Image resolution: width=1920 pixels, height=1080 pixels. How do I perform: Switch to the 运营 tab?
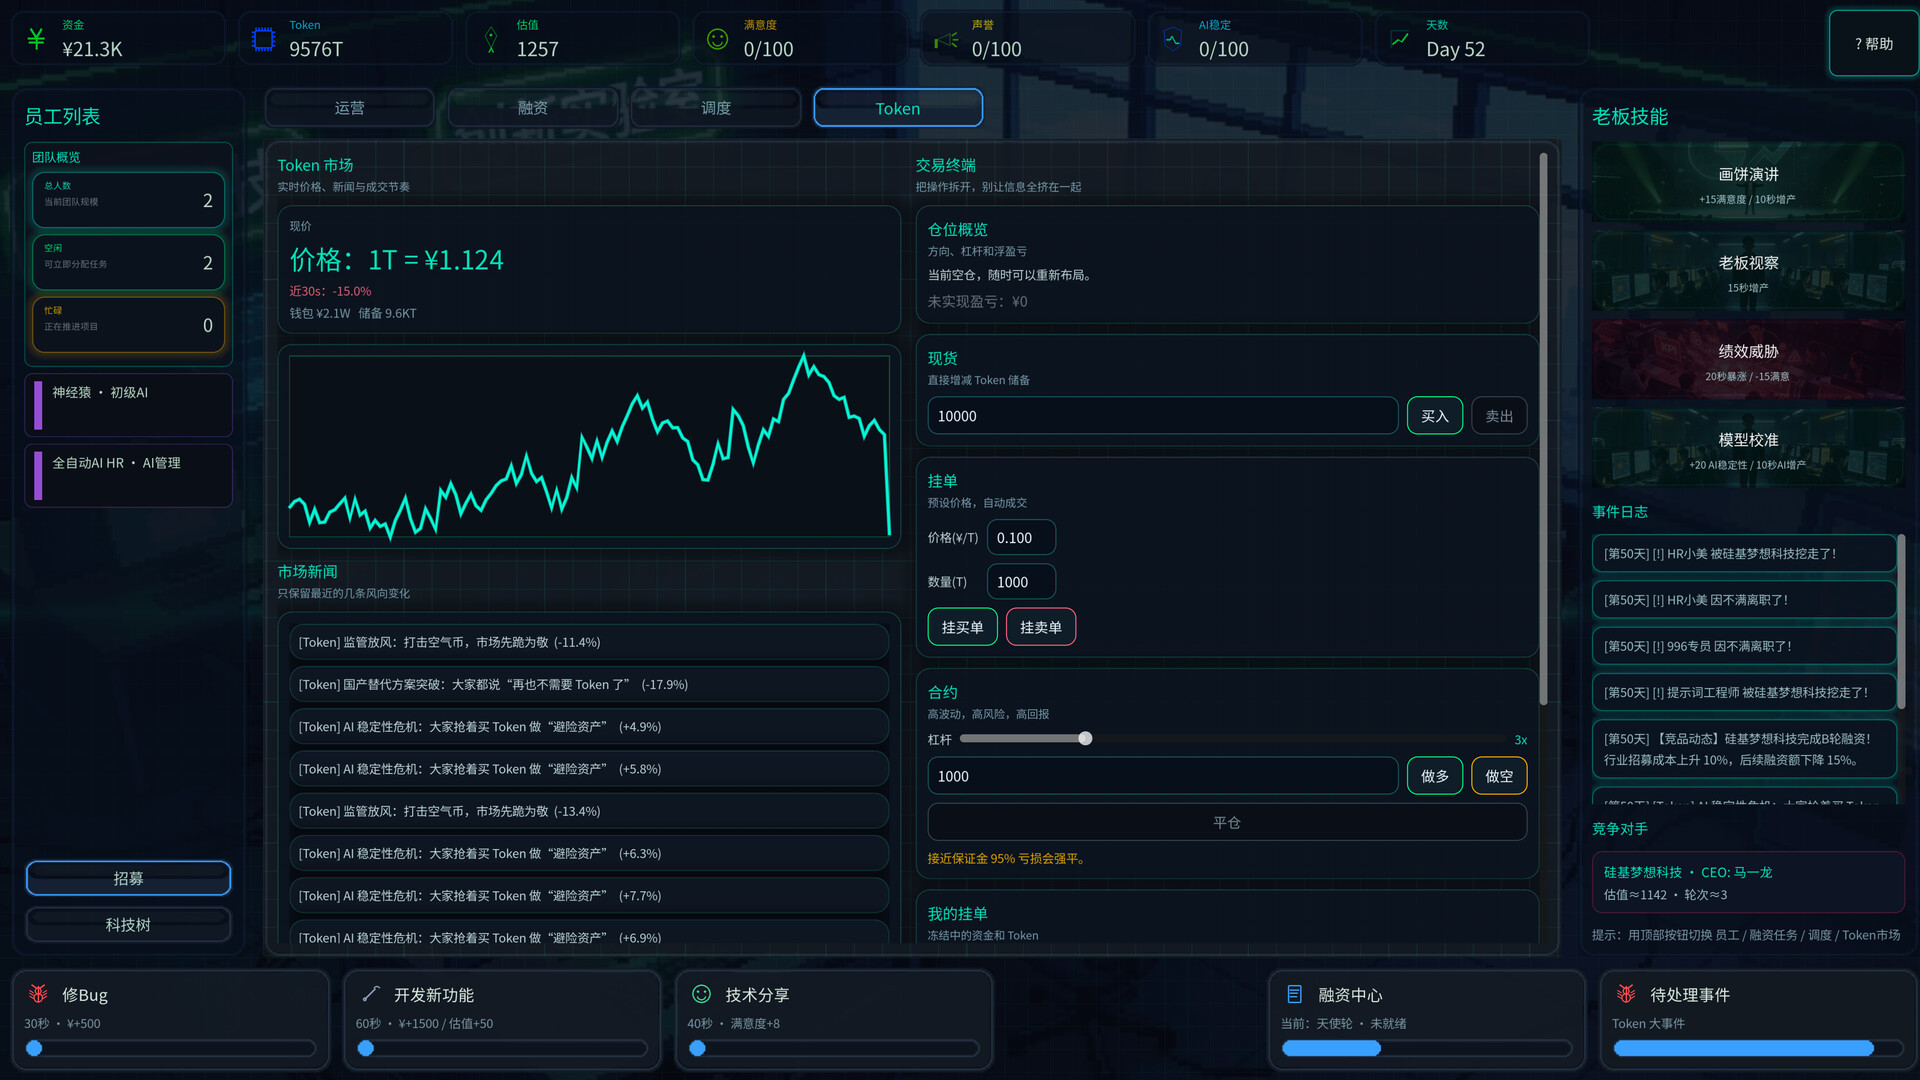click(x=349, y=108)
